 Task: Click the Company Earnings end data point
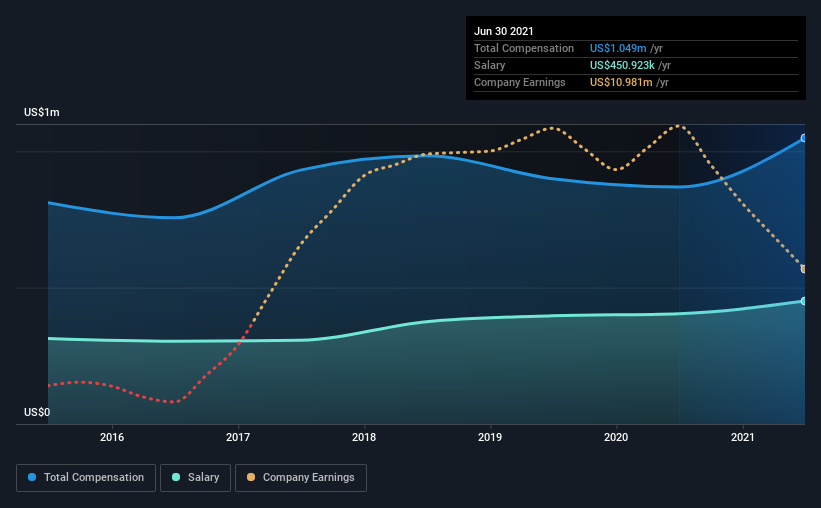803,269
